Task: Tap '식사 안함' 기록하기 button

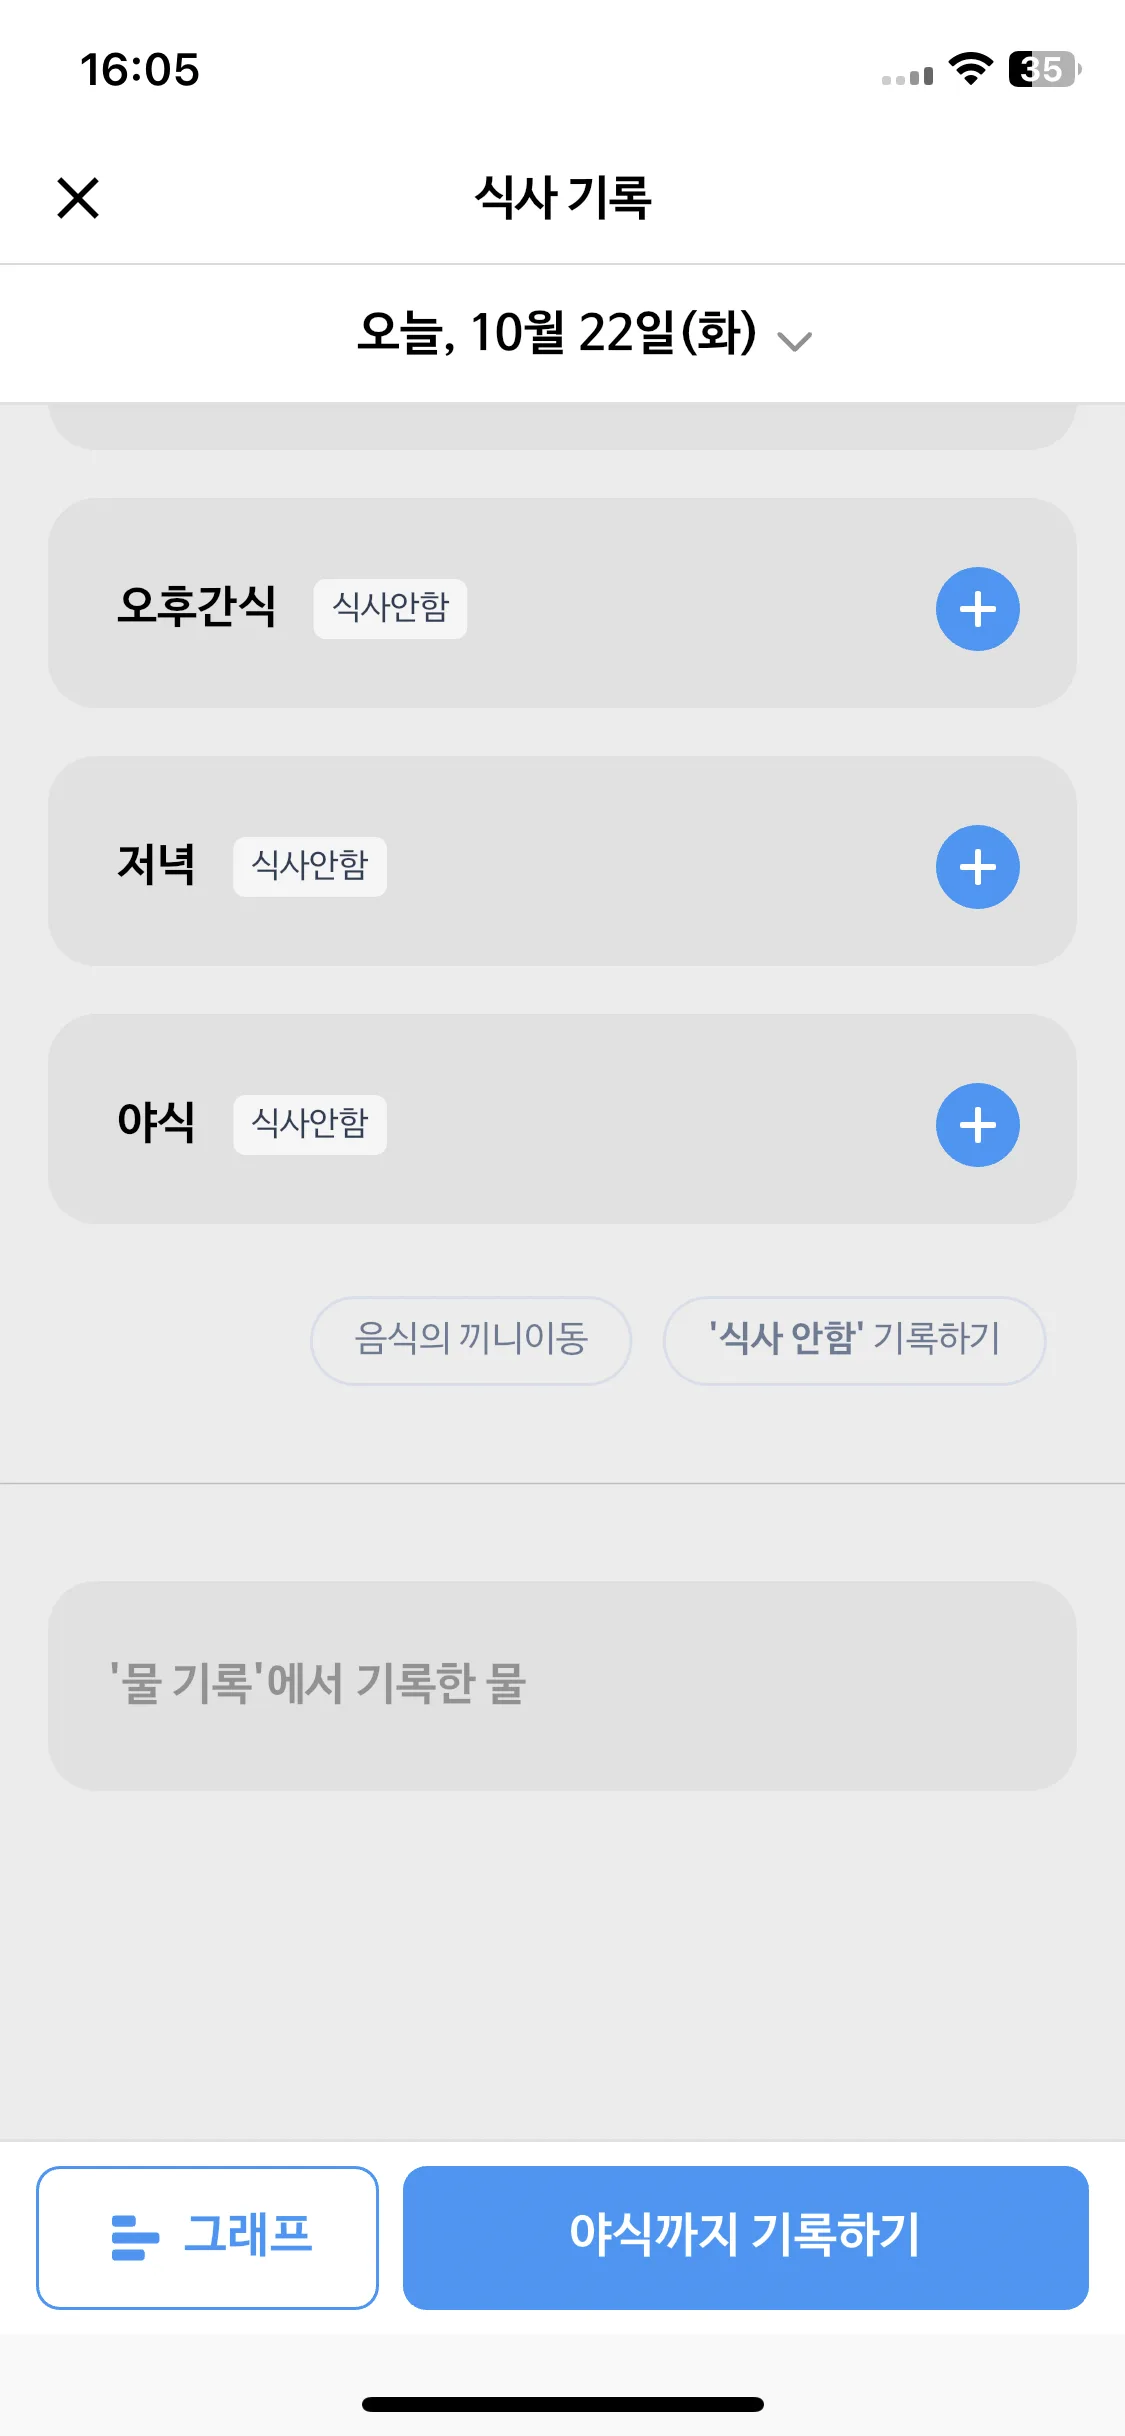Action: [x=854, y=1340]
